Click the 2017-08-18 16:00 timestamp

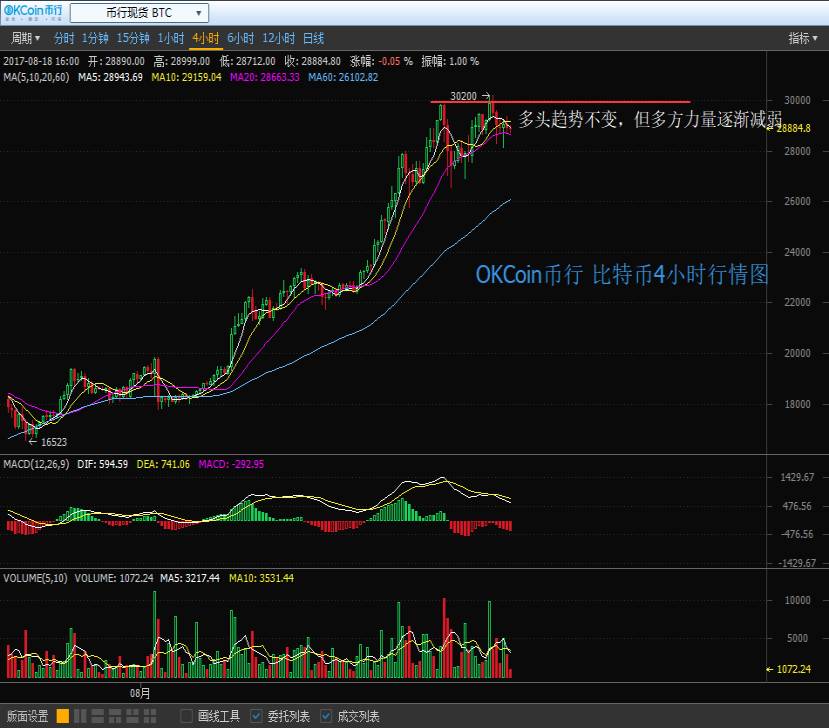[x=41, y=61]
